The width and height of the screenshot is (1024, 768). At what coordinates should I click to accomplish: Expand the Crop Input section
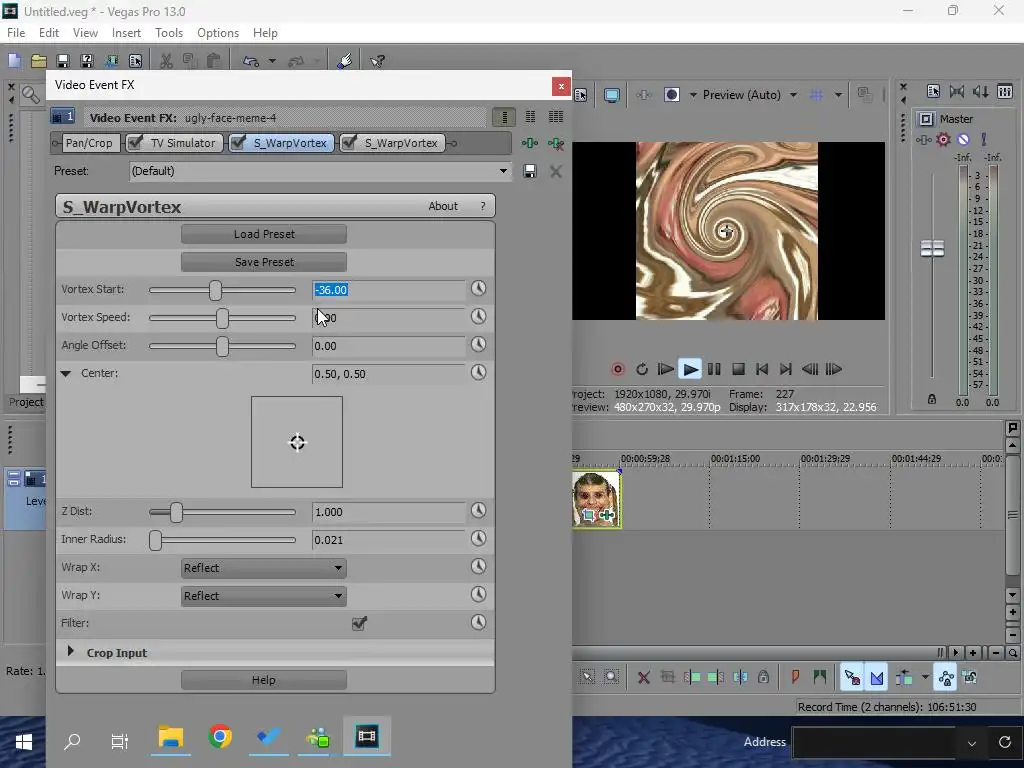71,652
